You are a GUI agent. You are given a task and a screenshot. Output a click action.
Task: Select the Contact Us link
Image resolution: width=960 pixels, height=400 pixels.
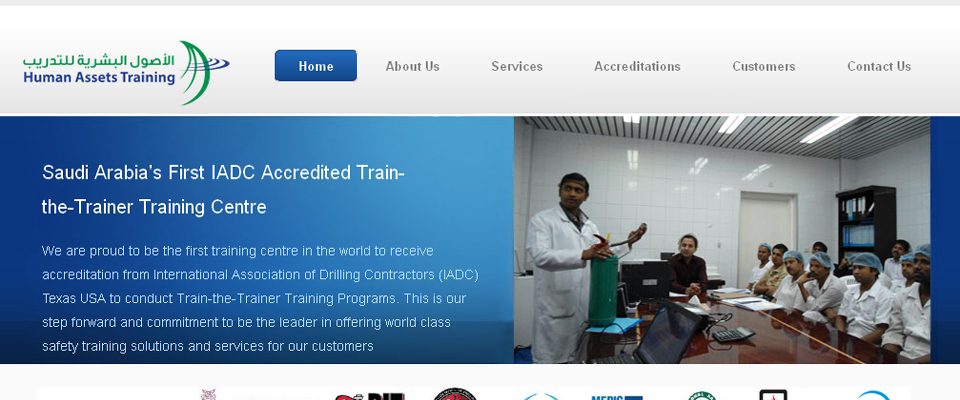coord(879,66)
